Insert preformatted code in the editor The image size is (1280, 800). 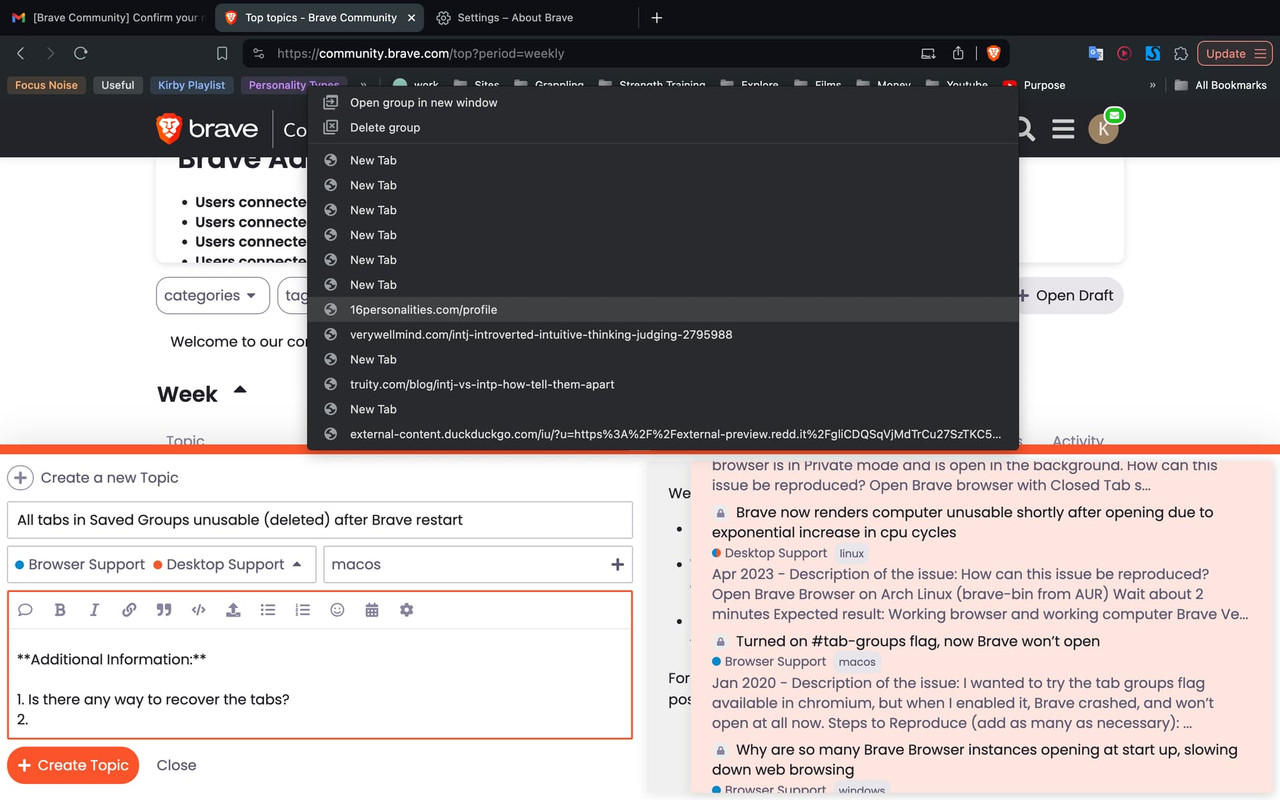coord(198,610)
